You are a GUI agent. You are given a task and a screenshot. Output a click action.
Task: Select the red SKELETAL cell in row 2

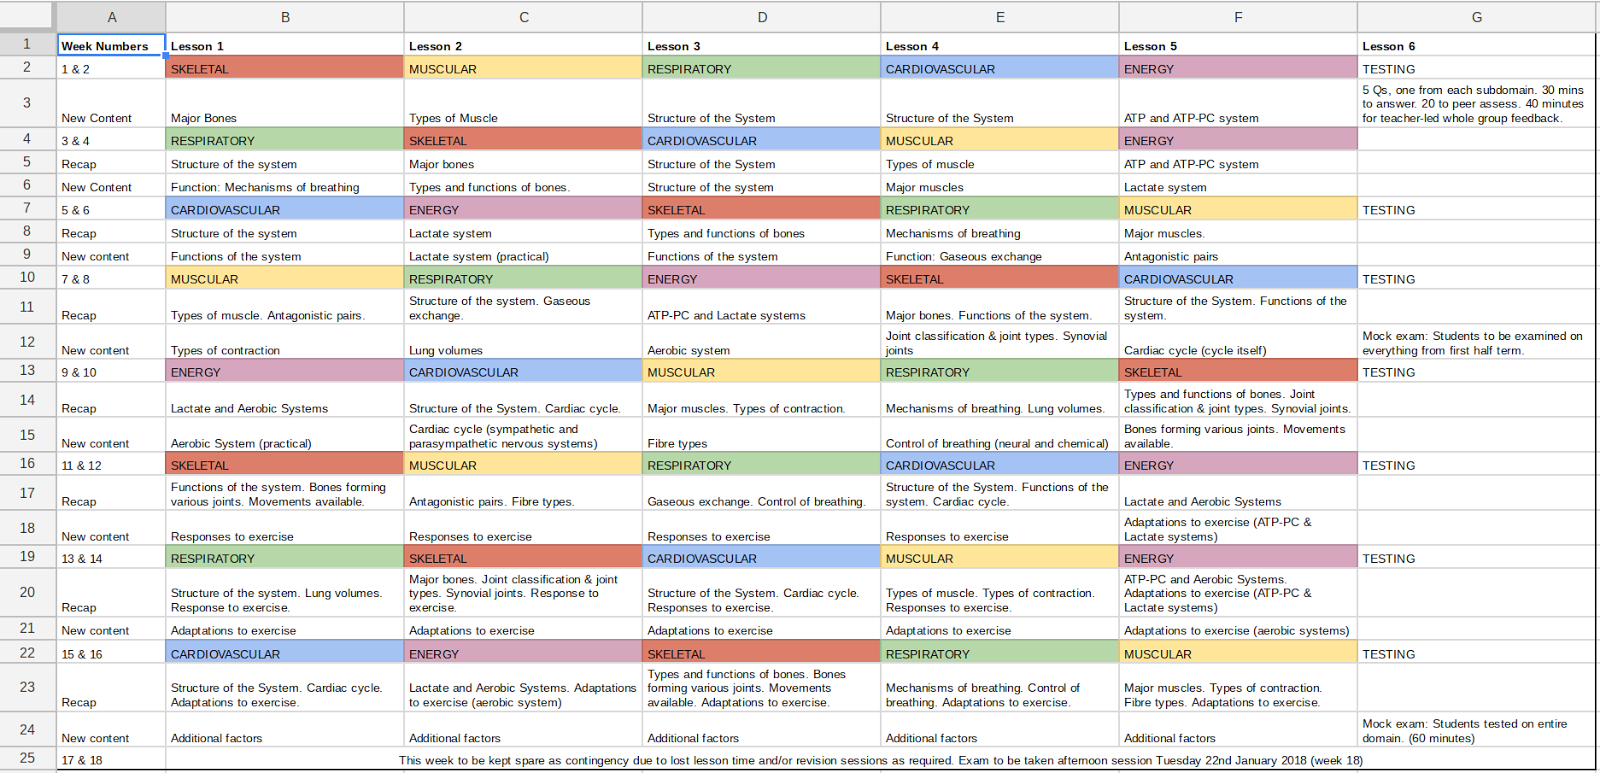285,68
